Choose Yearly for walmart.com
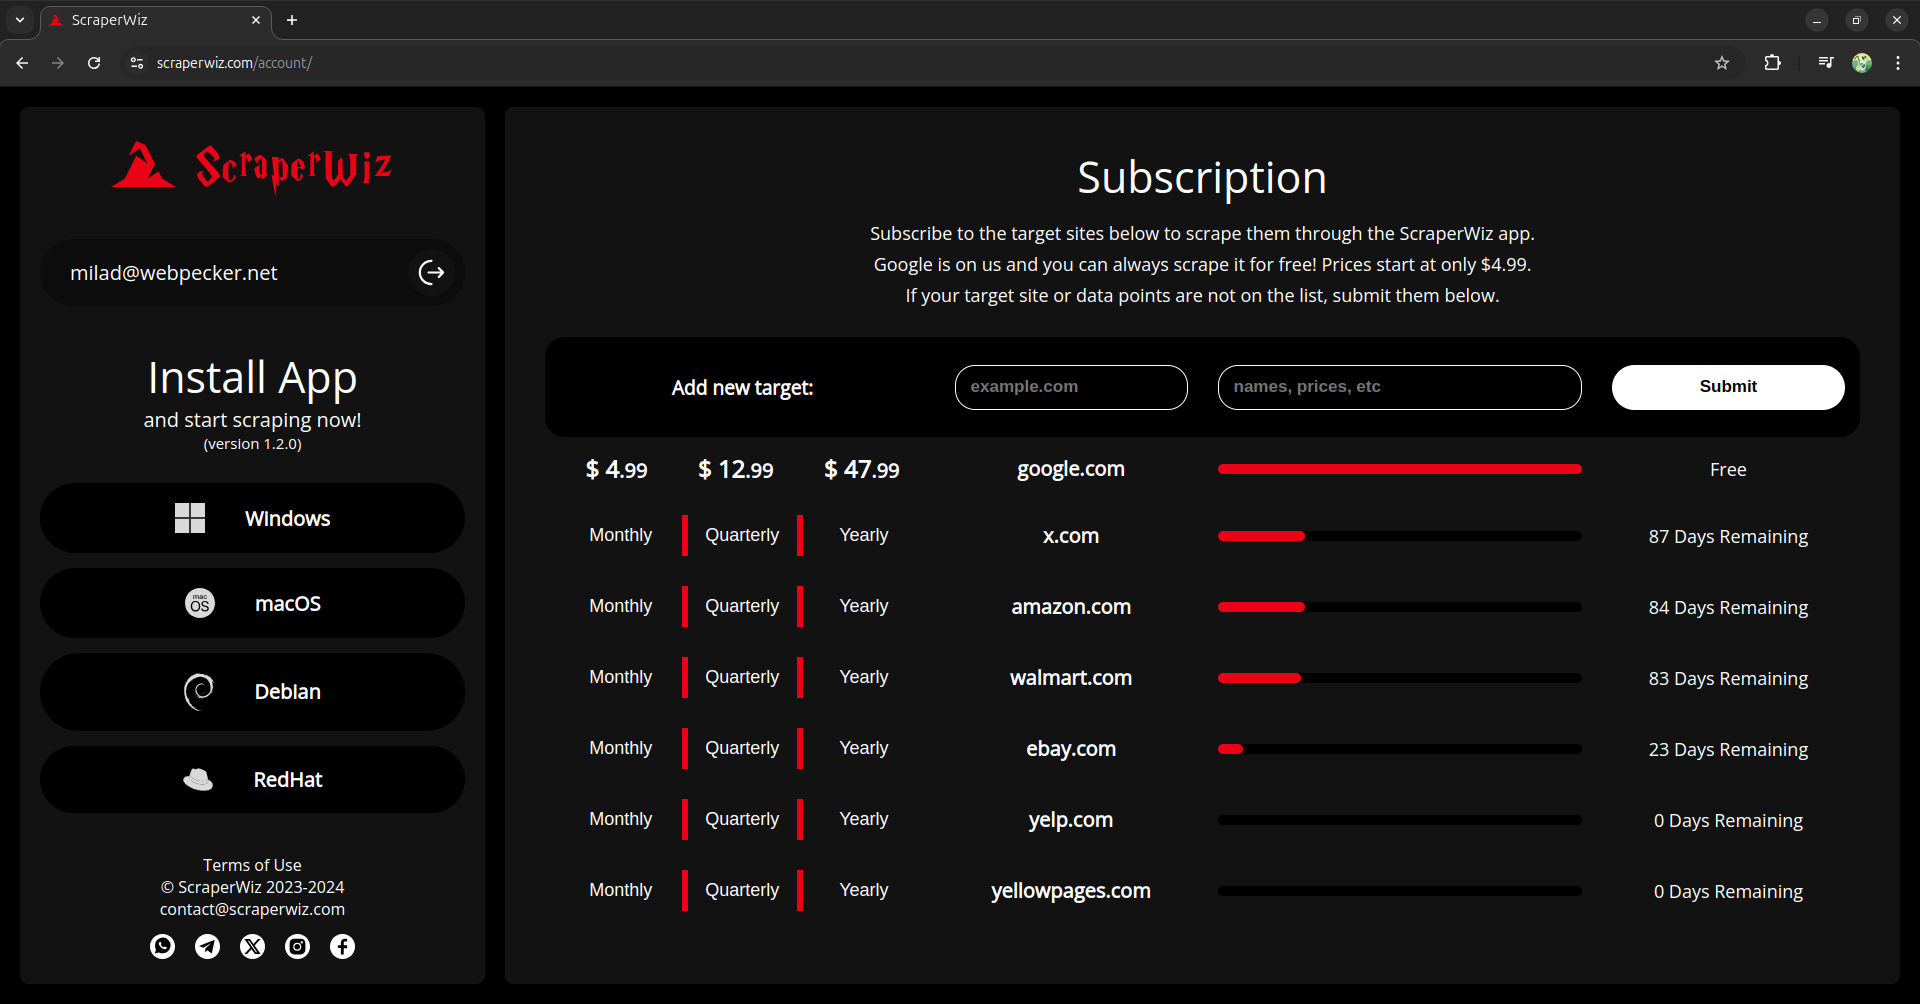This screenshot has width=1920, height=1004. [x=864, y=677]
